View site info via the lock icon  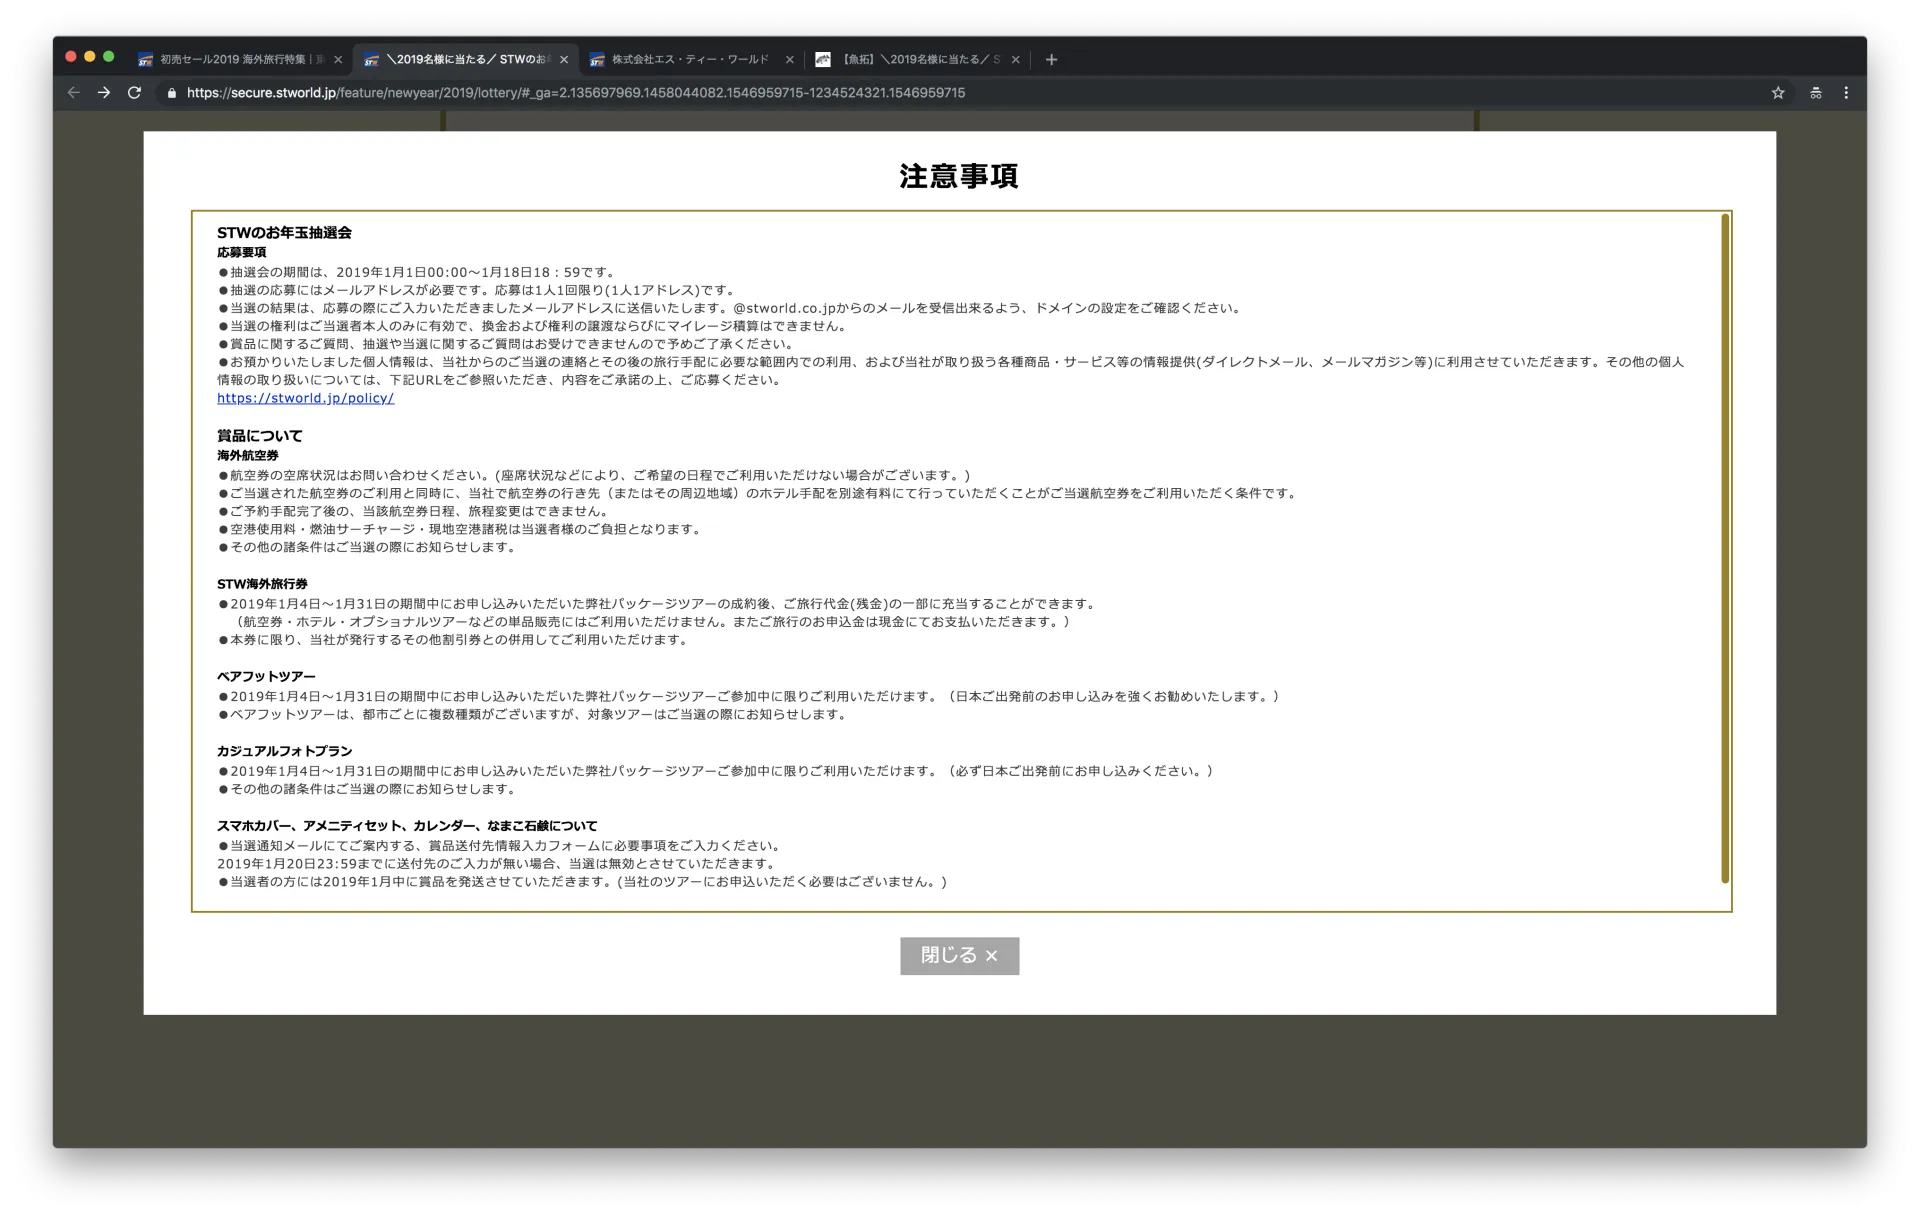coord(172,93)
